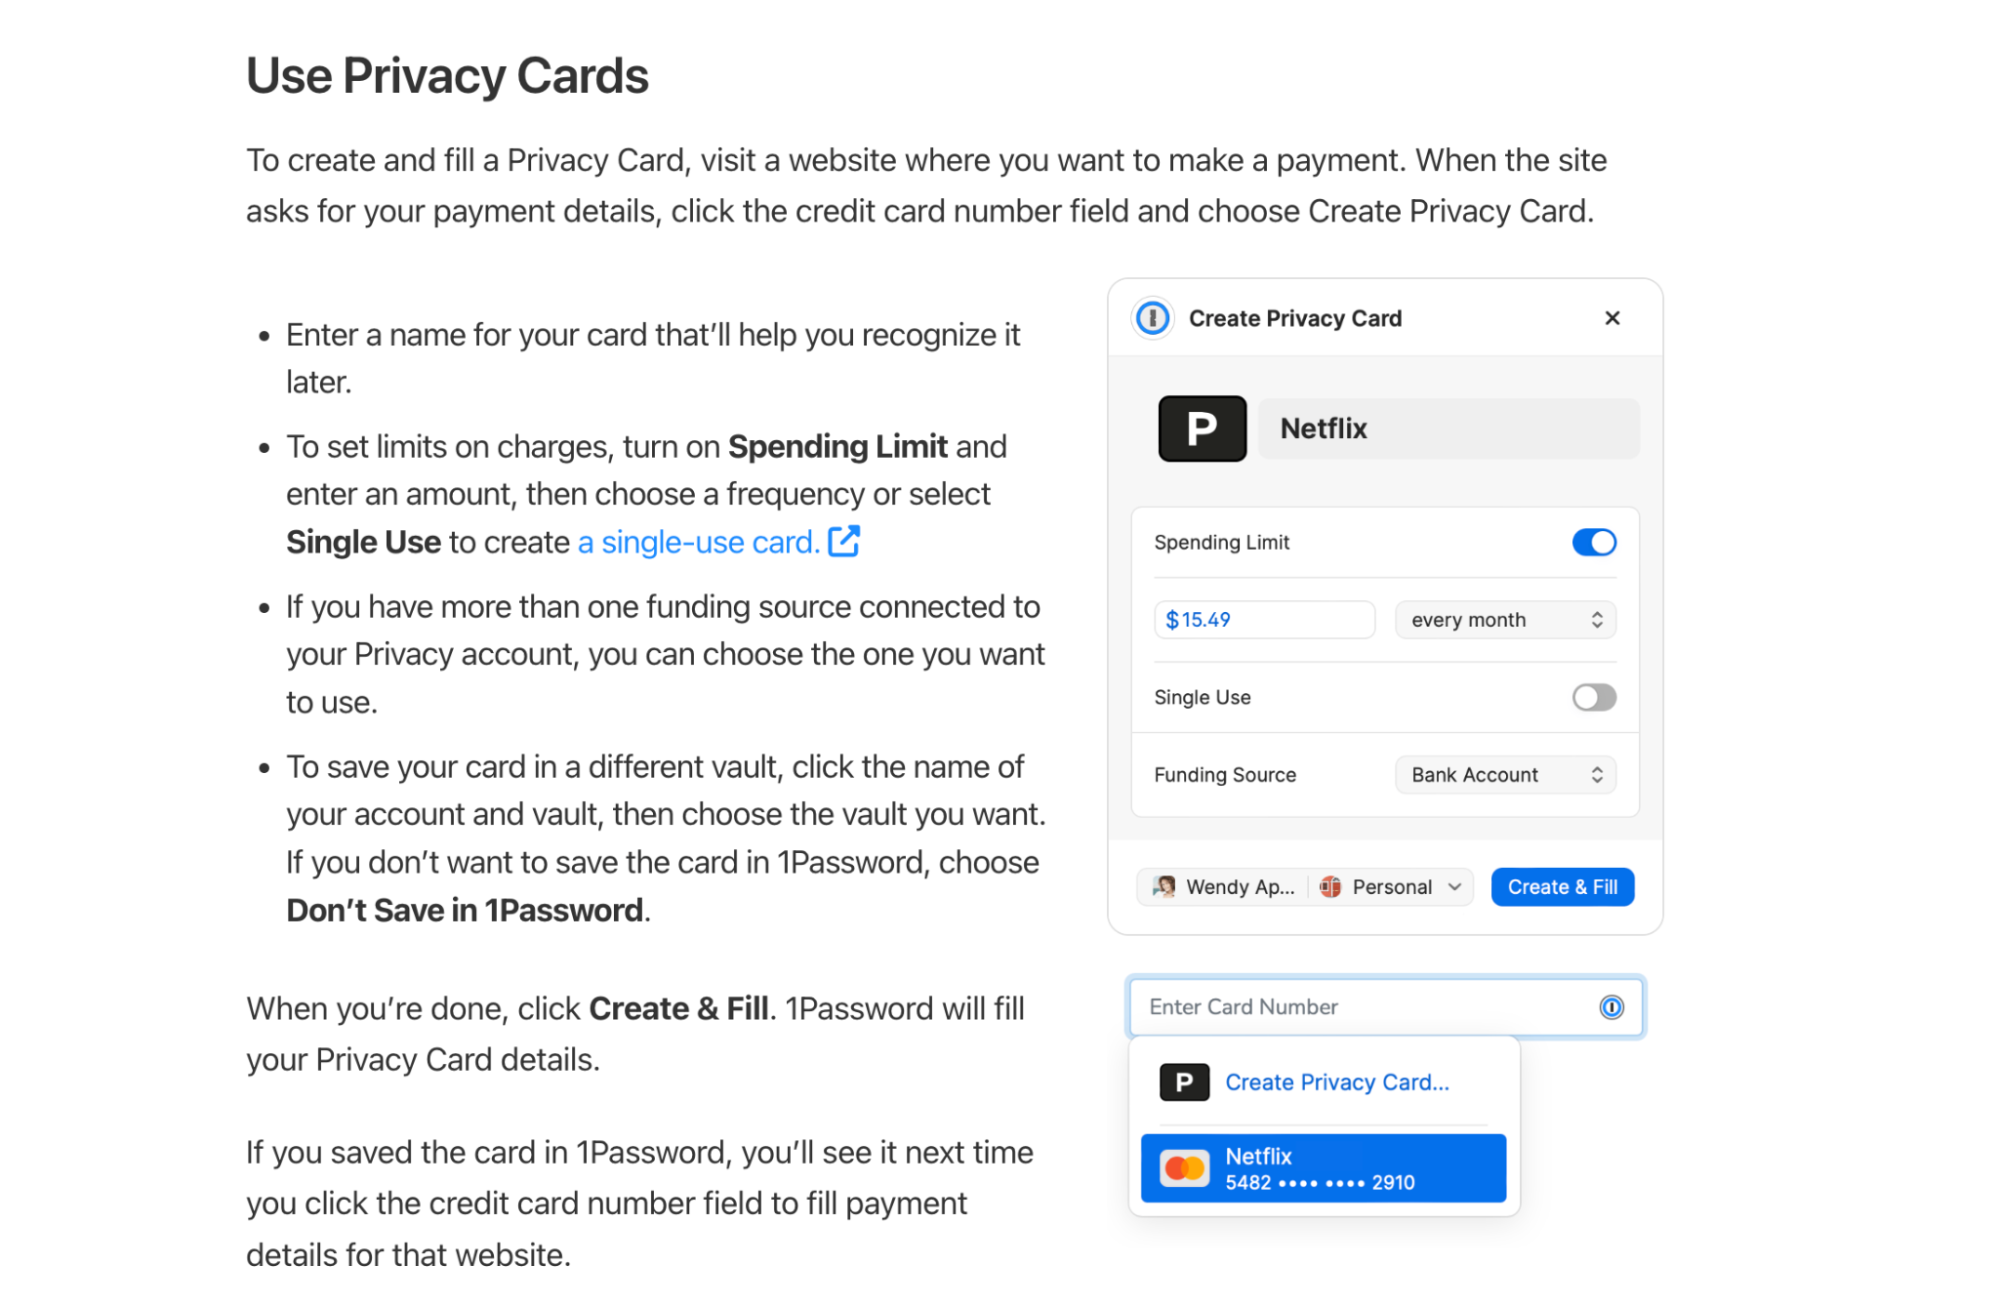Click the Privacy 'P' logo next to Netflix
Viewport: 1999px width, 1310px height.
[x=1202, y=428]
